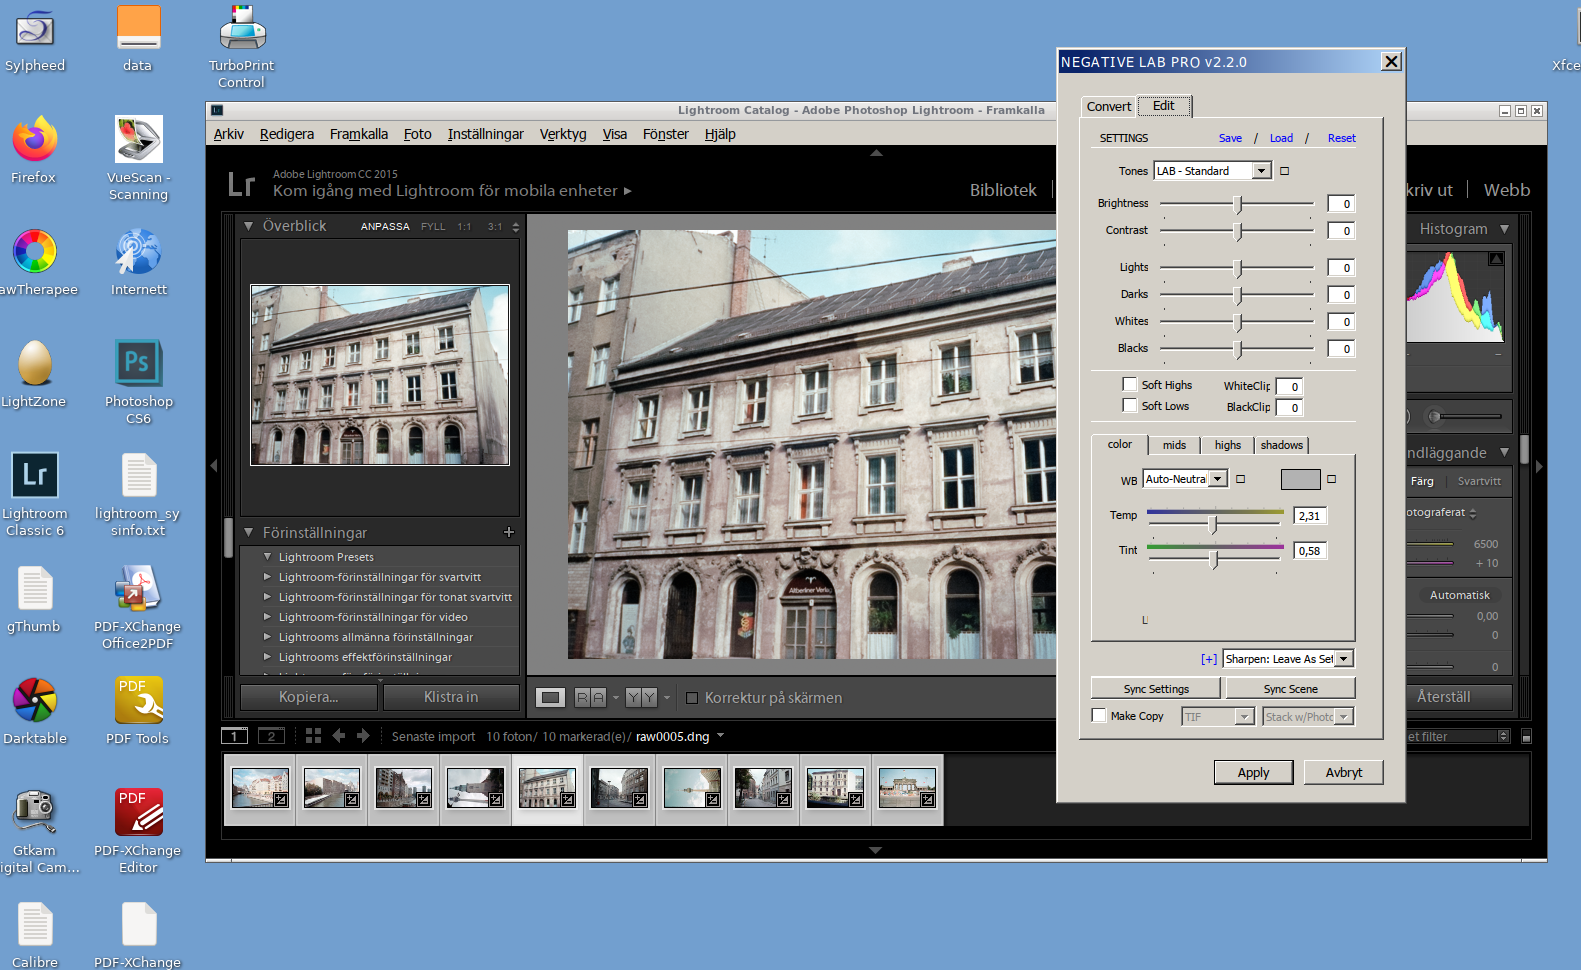The height and width of the screenshot is (970, 1581).
Task: Toggle small box next to gray swatch
Action: 1332,479
